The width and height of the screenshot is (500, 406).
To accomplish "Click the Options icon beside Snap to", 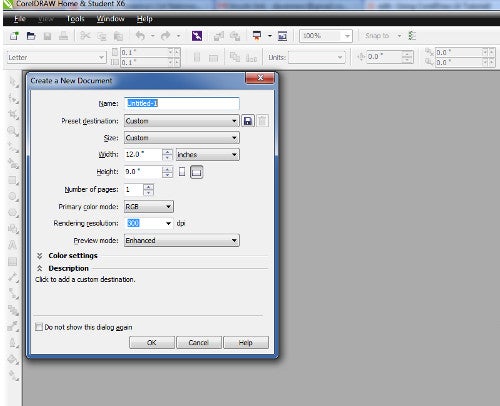I will (412, 36).
